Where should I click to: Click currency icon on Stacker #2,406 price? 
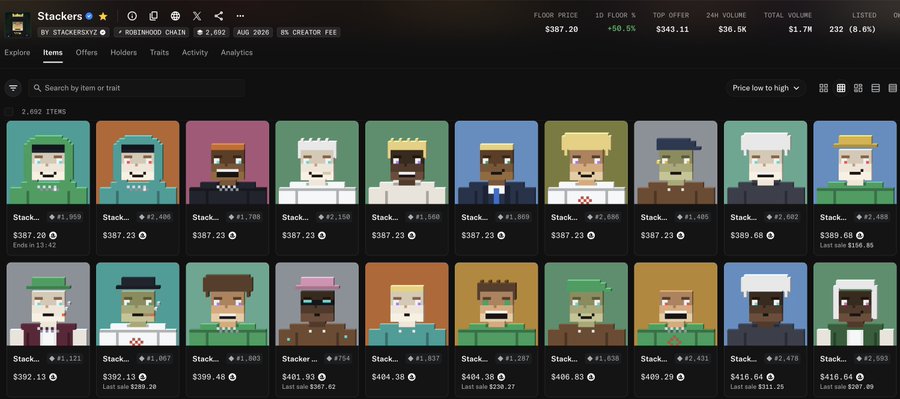tap(142, 235)
